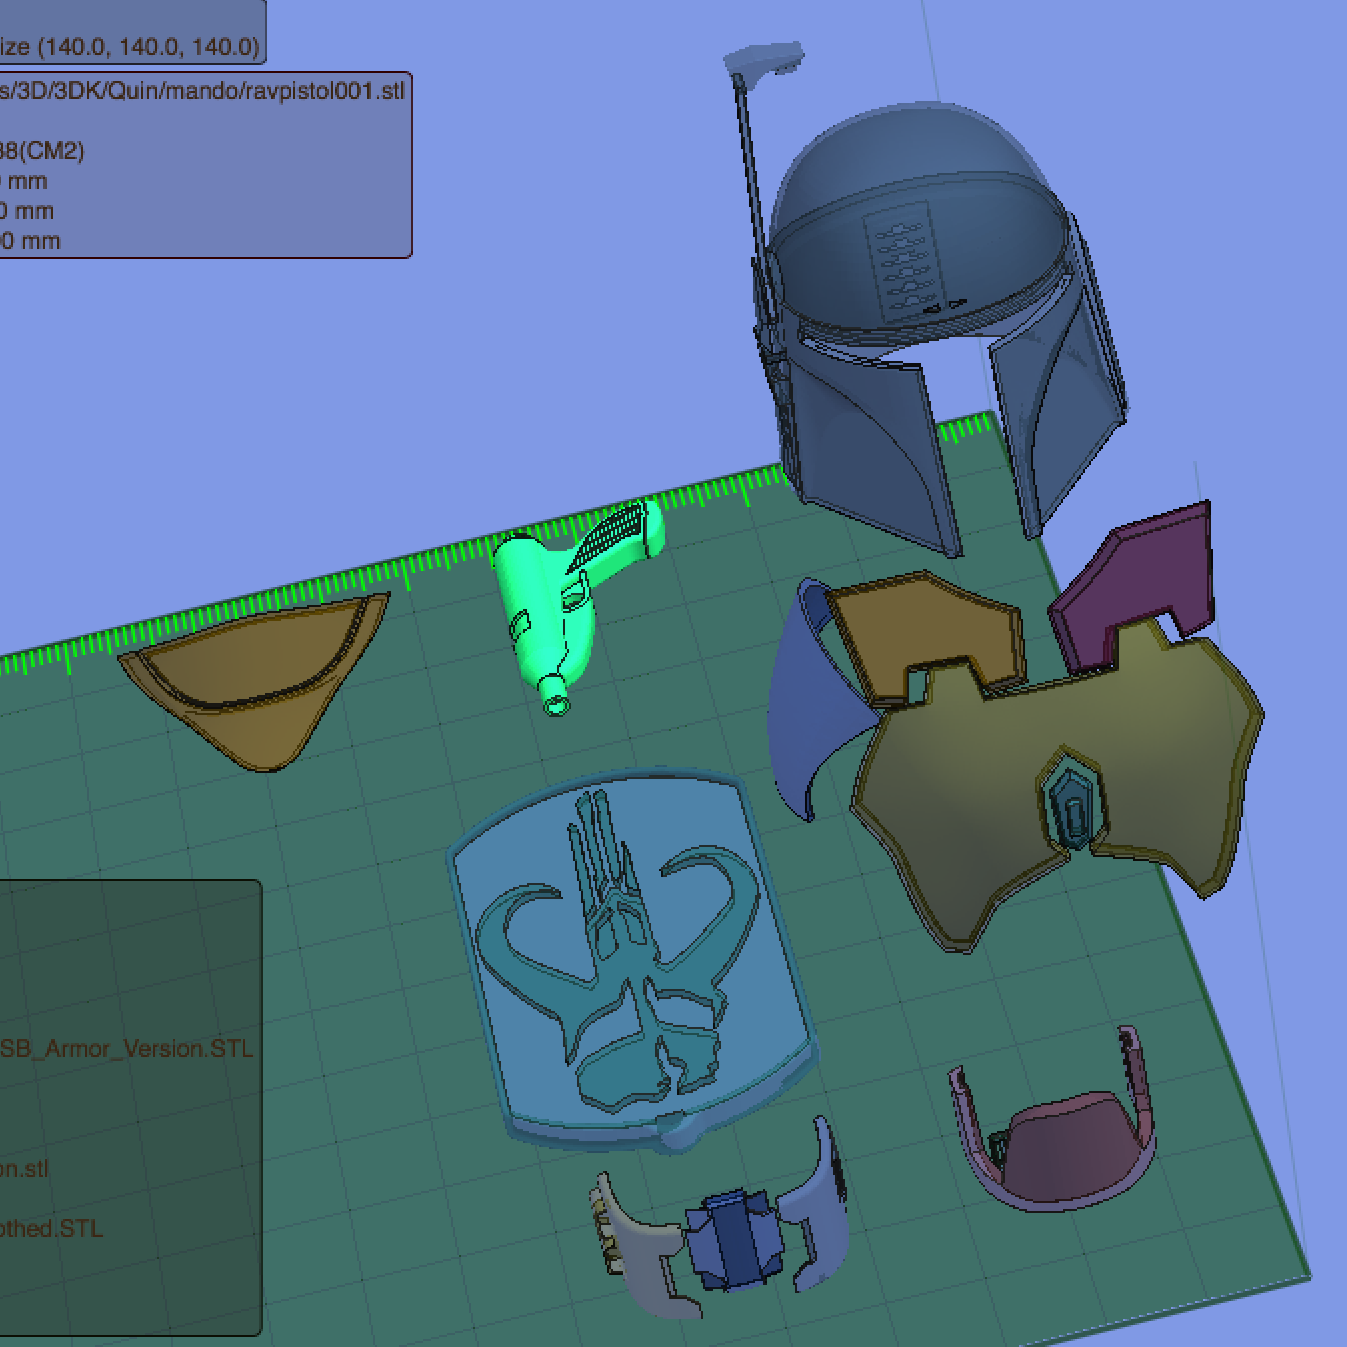
Task: Select the file entry ending in othed.STL
Action: (x=52, y=1229)
